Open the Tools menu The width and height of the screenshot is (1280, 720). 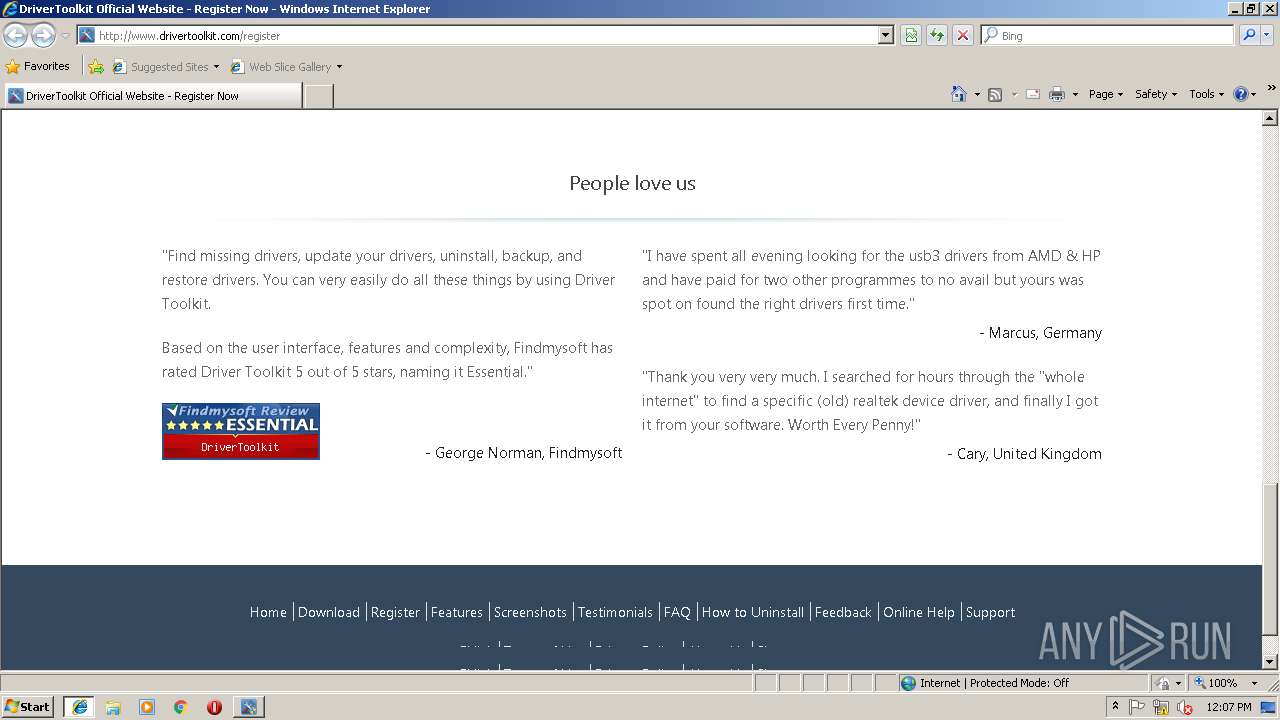point(1206,94)
